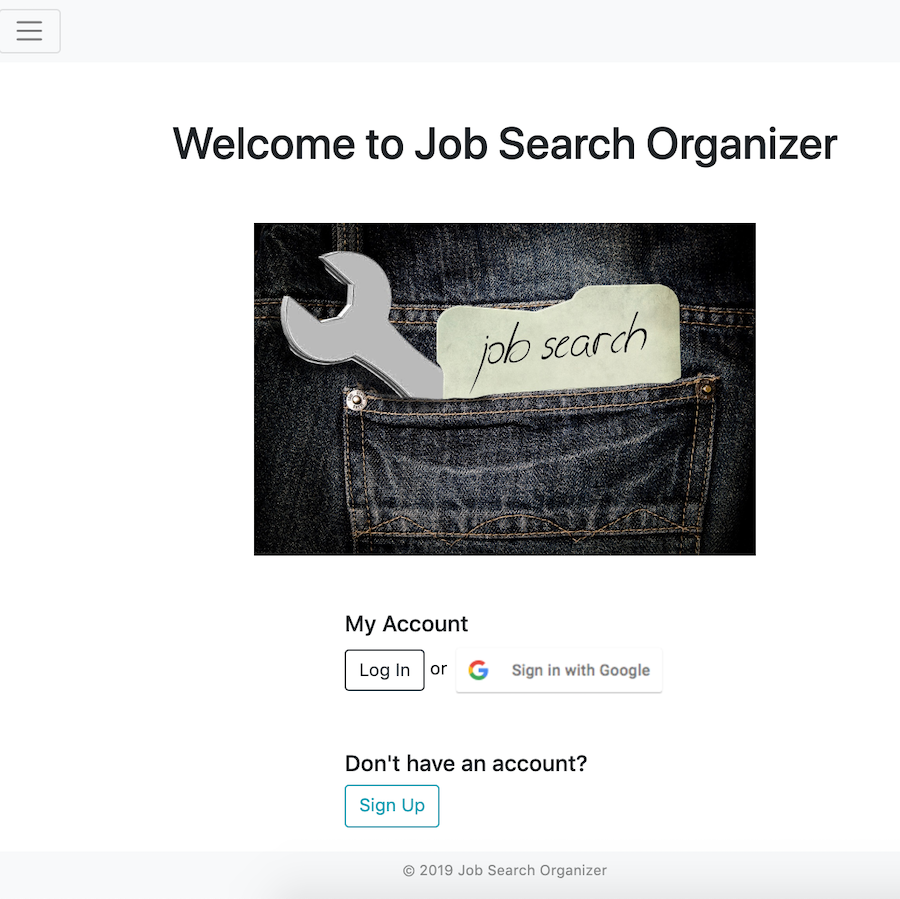Image resolution: width=900 pixels, height=899 pixels.
Task: Choose Sign in with Google
Action: point(559,670)
